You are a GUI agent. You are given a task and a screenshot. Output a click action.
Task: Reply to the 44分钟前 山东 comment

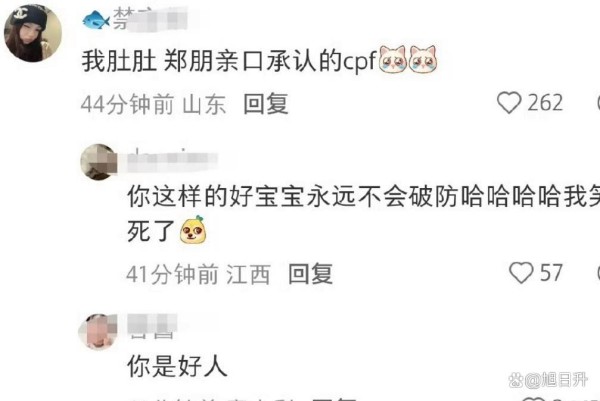pos(266,104)
